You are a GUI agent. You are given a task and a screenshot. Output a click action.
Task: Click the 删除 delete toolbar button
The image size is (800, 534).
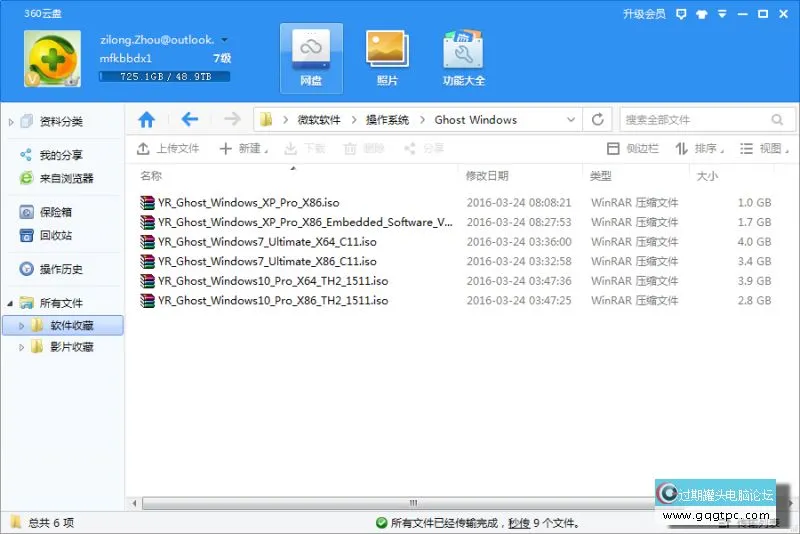click(364, 148)
